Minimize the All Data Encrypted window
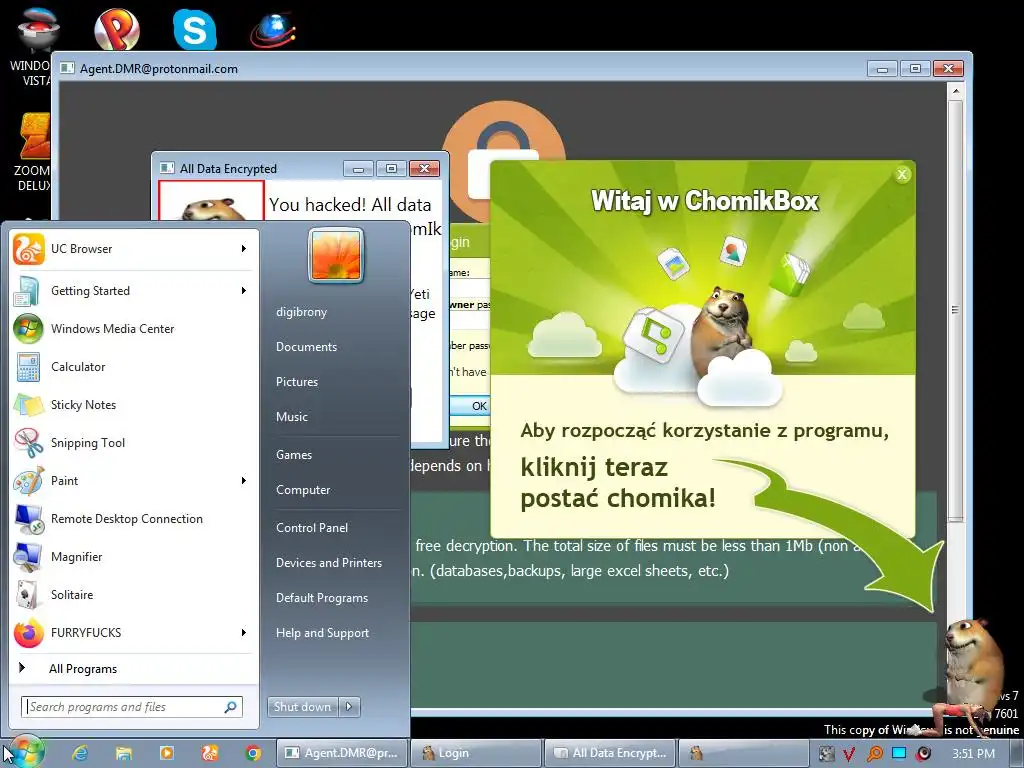 pos(358,168)
